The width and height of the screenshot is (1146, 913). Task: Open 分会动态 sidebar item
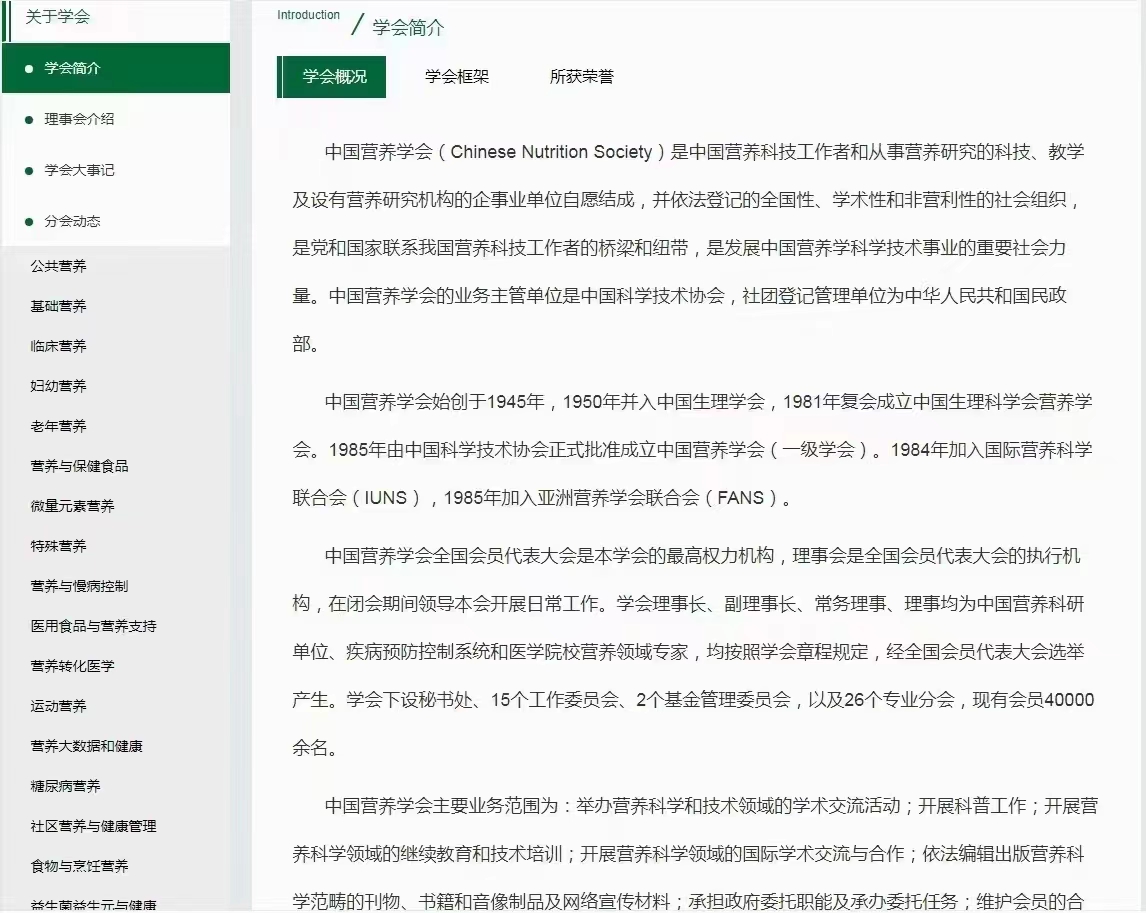(x=72, y=221)
